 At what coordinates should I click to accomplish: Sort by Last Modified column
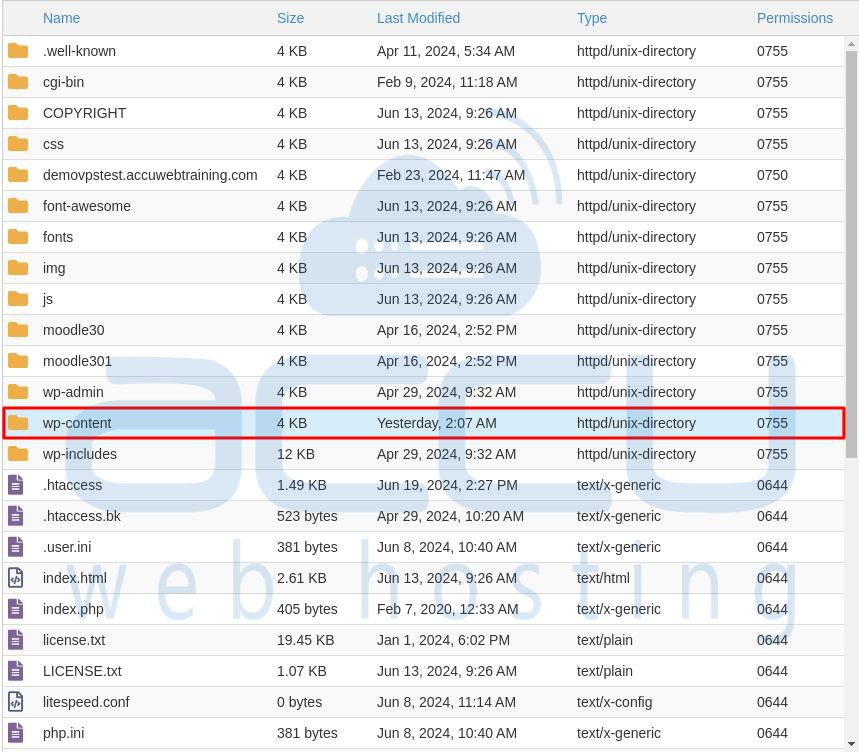pos(418,18)
